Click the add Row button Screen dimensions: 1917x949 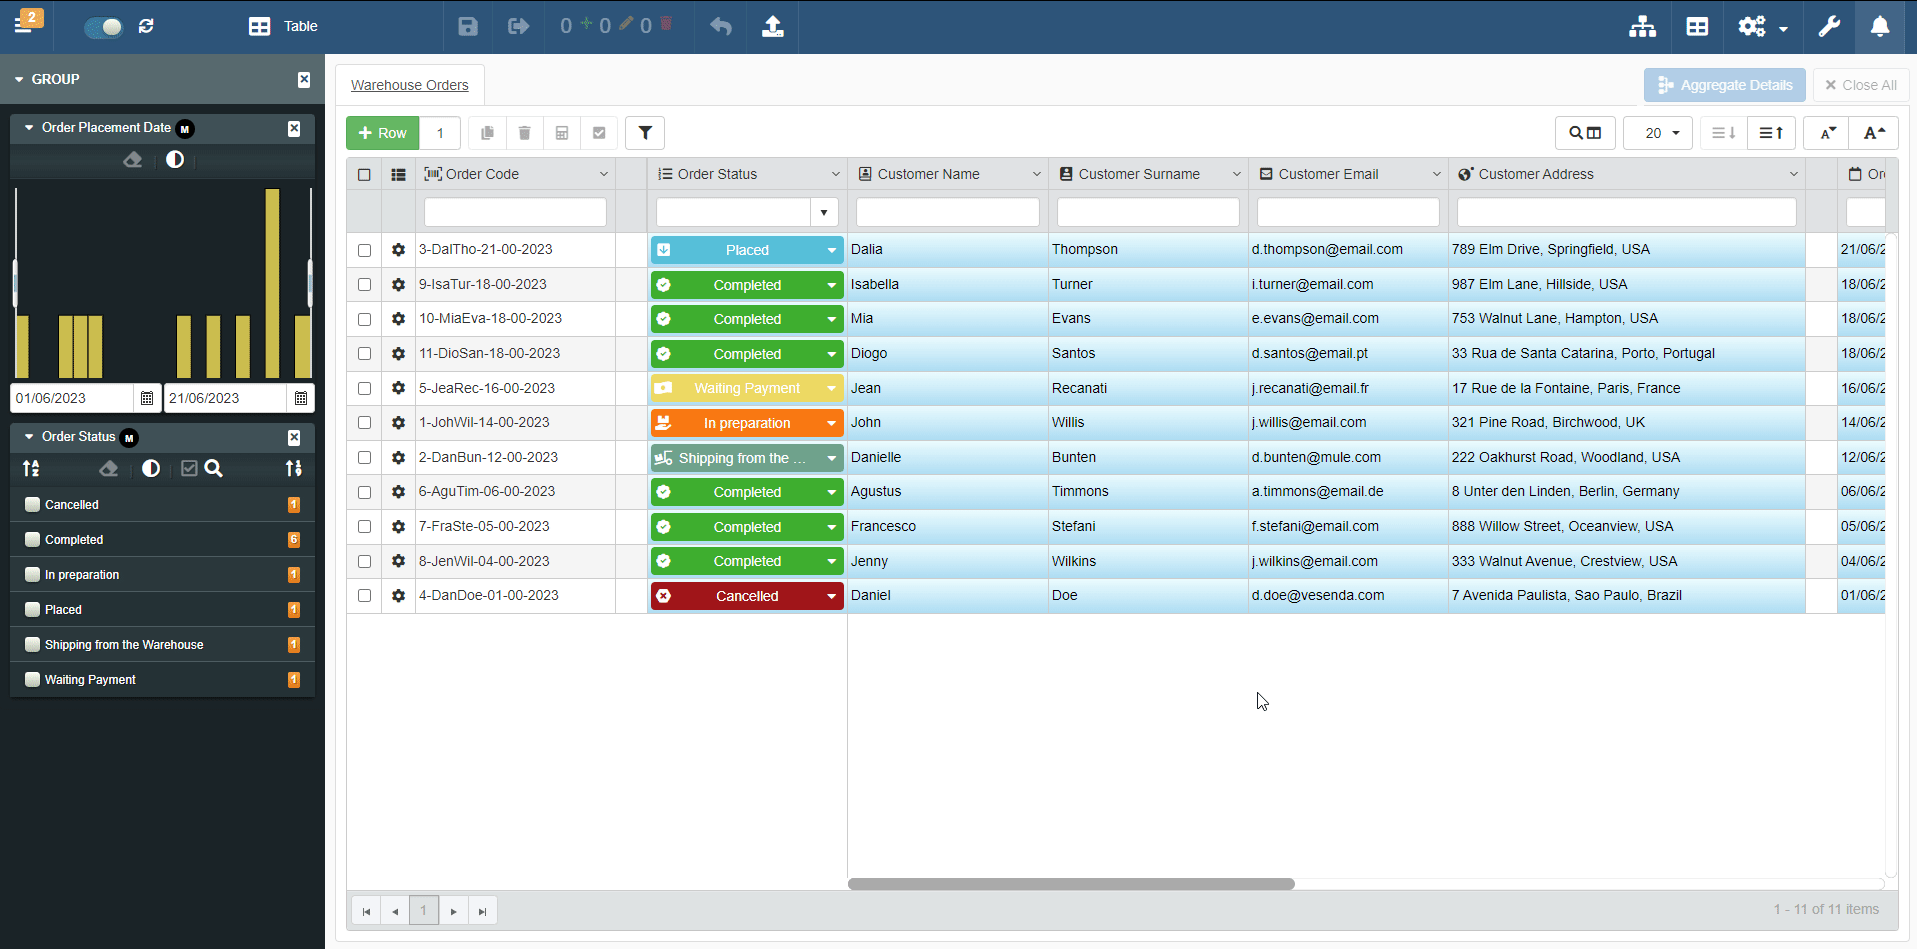tap(382, 133)
